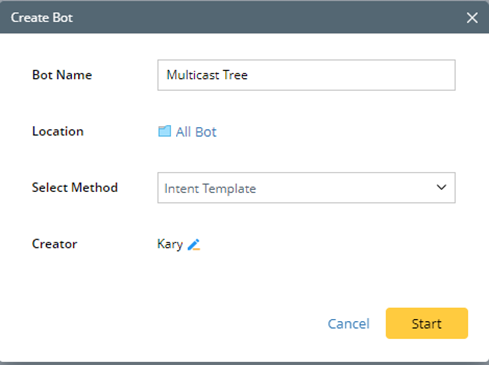Image resolution: width=489 pixels, height=365 pixels.
Task: Click the Create Bot title text
Action: (x=42, y=18)
